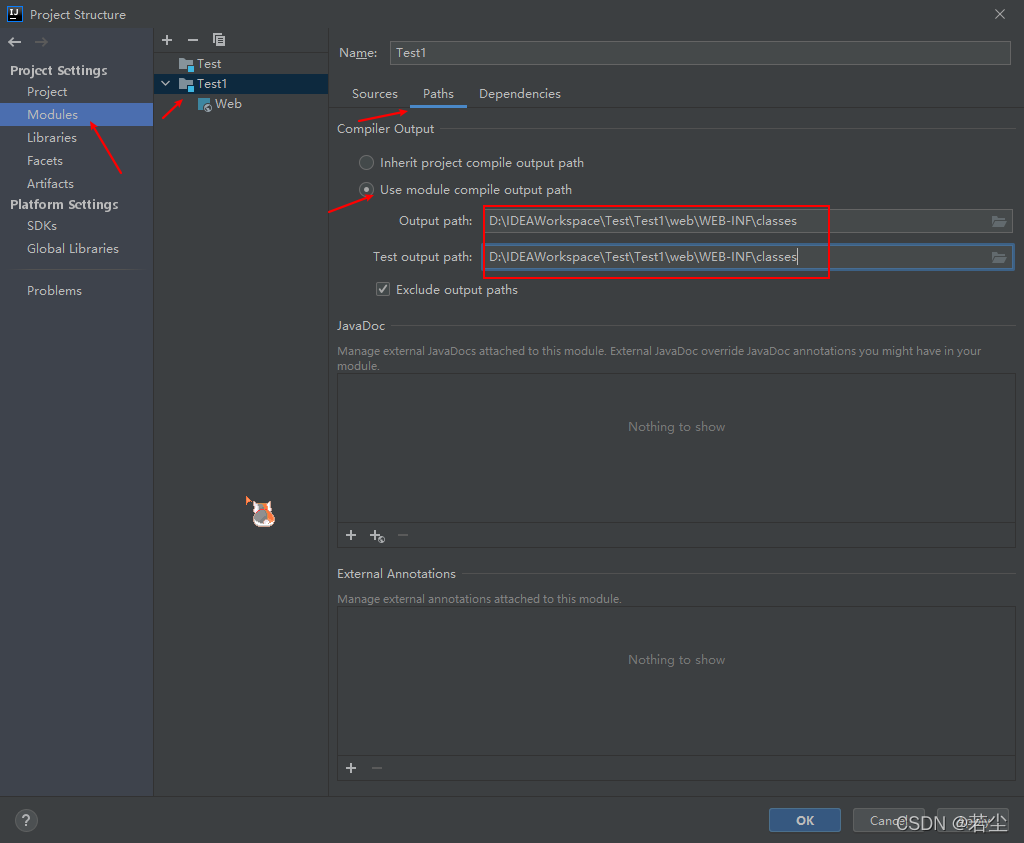Click the Cancel button

coord(889,820)
